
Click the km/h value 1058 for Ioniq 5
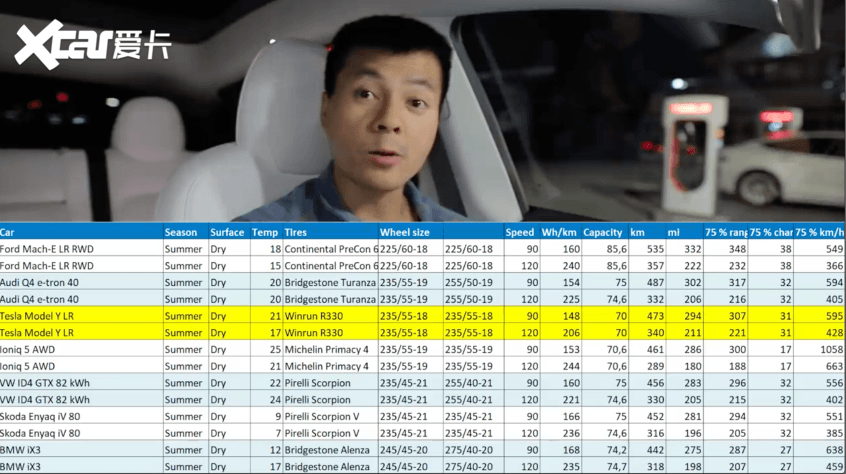(x=832, y=349)
